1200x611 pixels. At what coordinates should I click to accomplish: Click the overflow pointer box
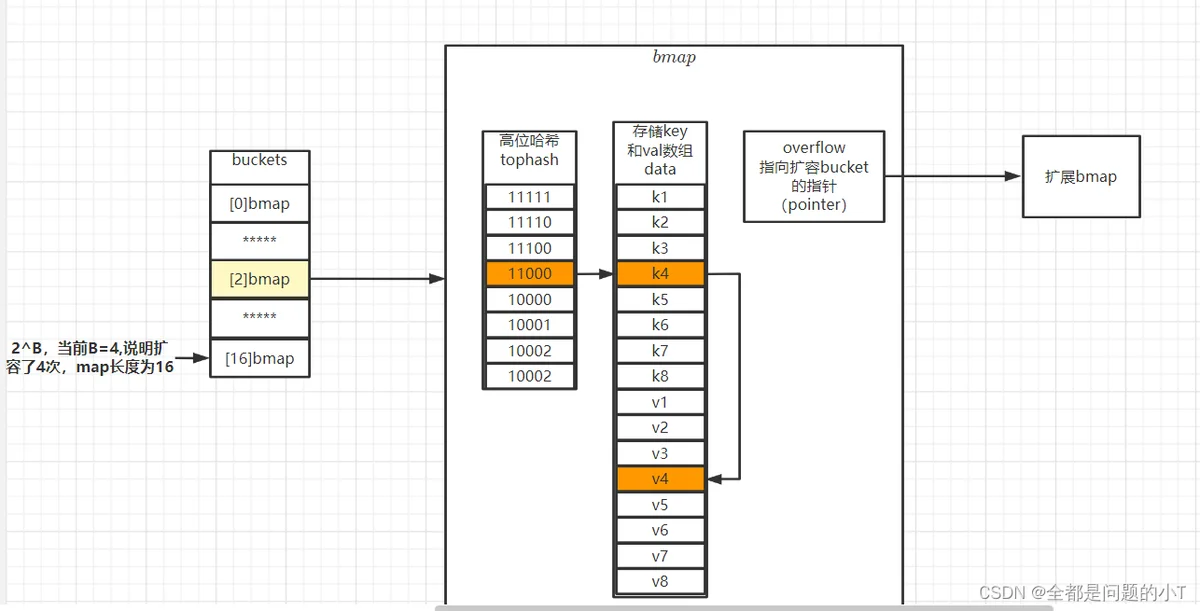pyautogui.click(x=814, y=176)
